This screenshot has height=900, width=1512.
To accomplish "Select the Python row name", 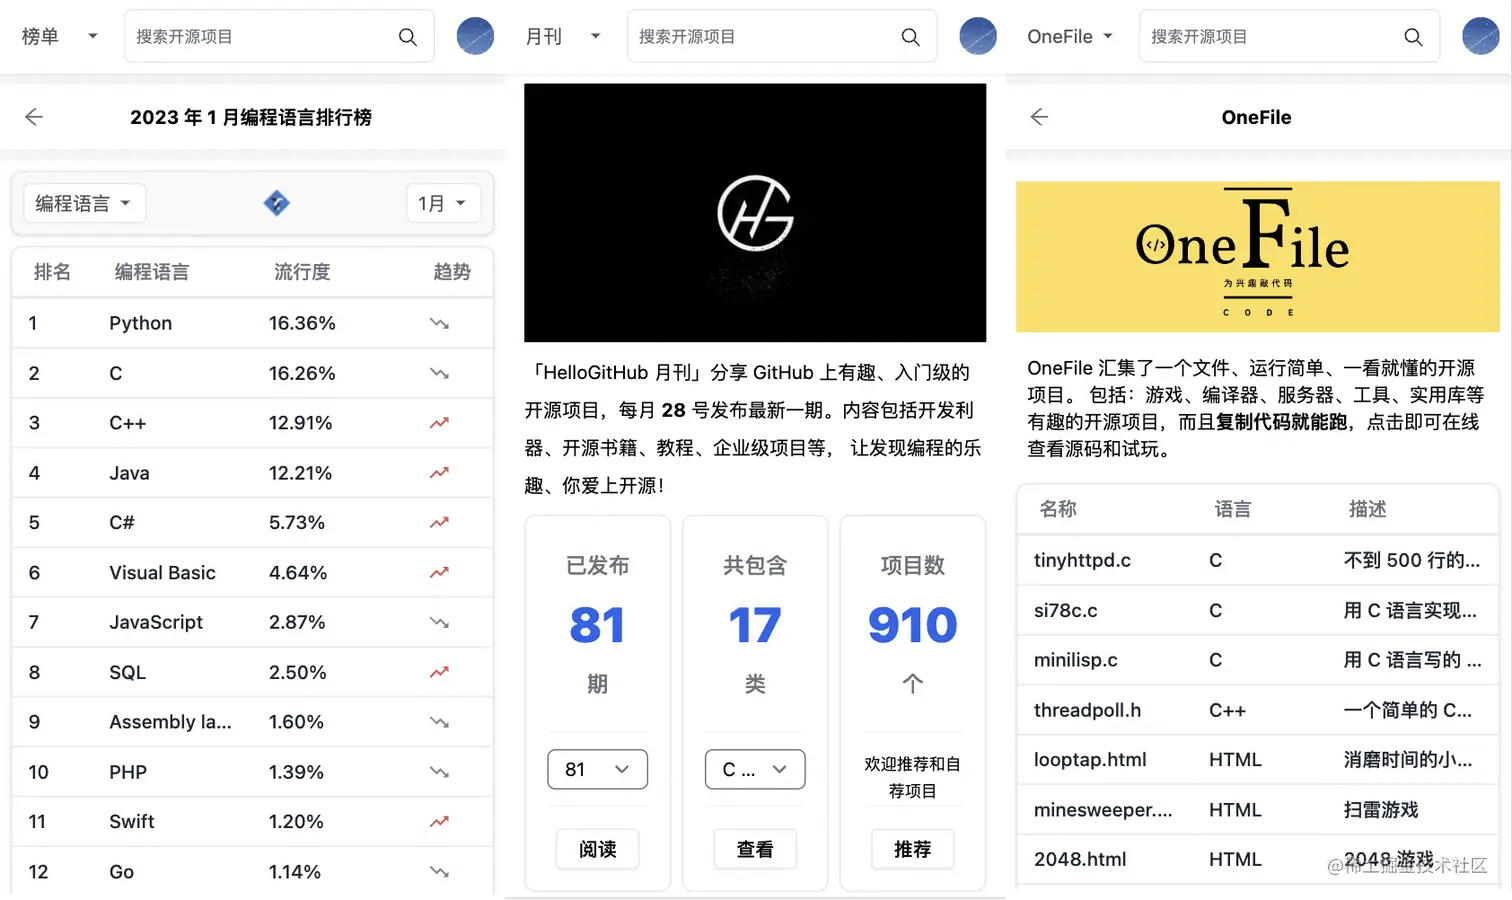I will tap(141, 323).
